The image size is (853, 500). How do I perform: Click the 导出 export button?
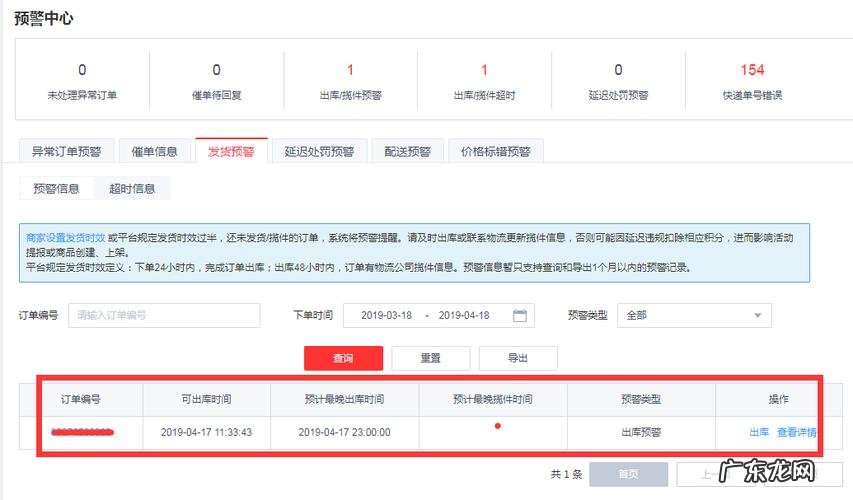pos(517,358)
